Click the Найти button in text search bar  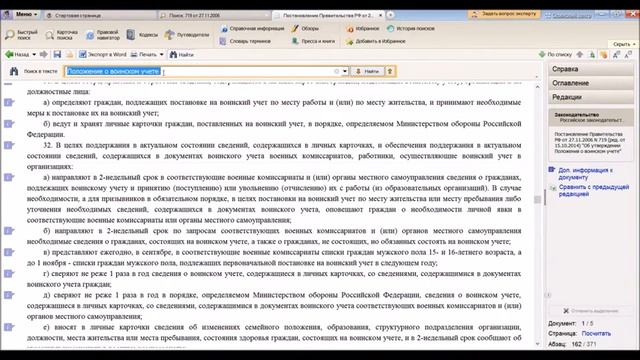coord(367,71)
